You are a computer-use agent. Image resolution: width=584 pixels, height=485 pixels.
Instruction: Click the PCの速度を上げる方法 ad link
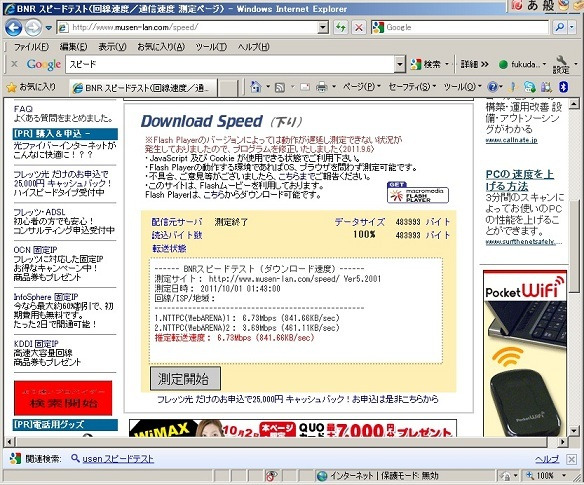pos(520,180)
